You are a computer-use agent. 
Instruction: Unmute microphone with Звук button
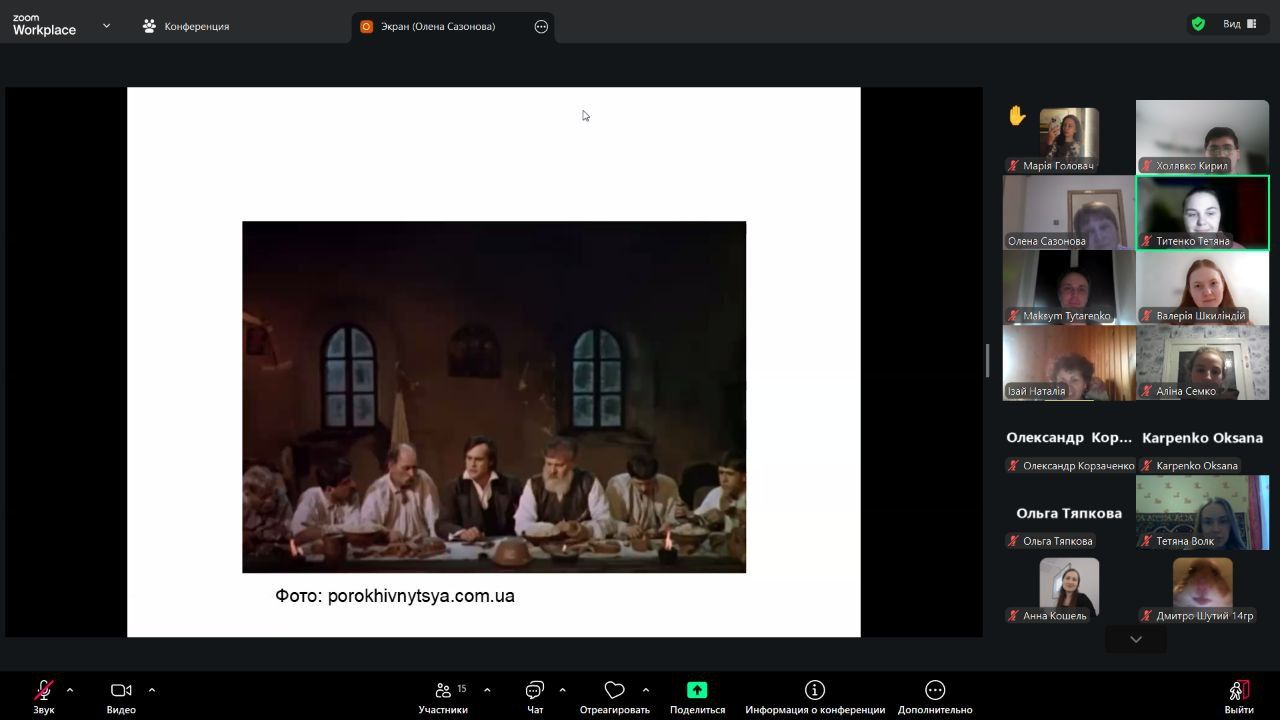pyautogui.click(x=43, y=695)
